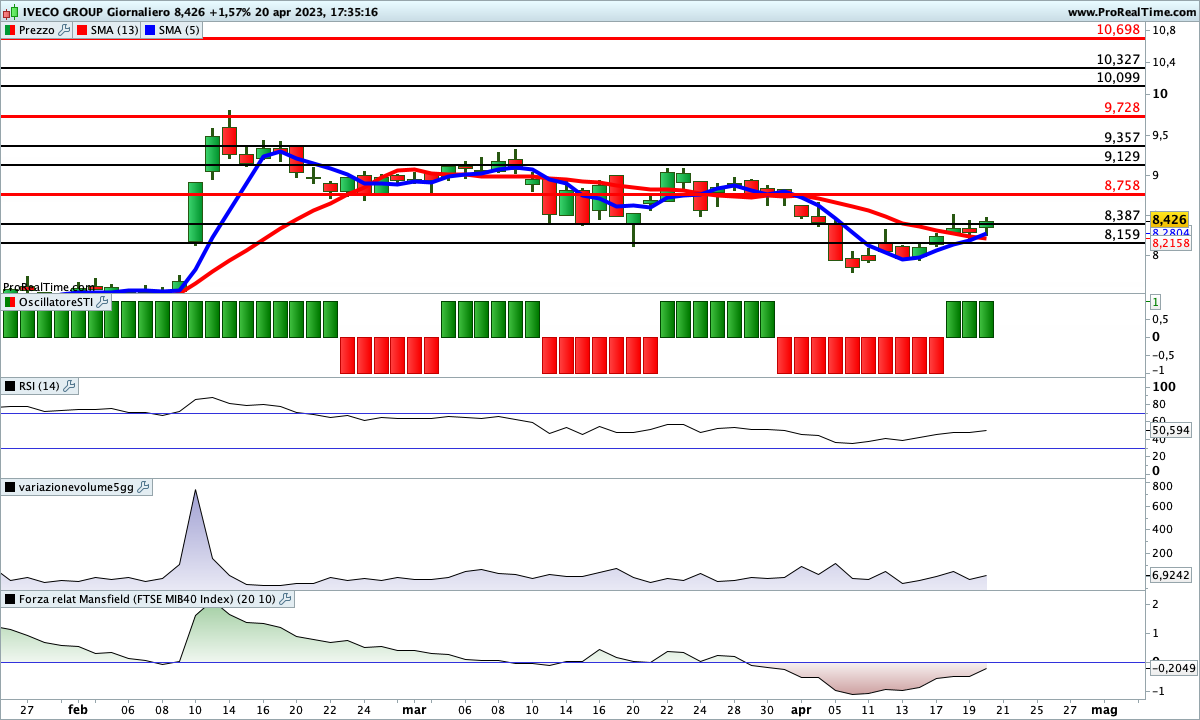1200x720 pixels.
Task: Click the black variazionevolume5gg color swatch
Action: [x=9, y=487]
